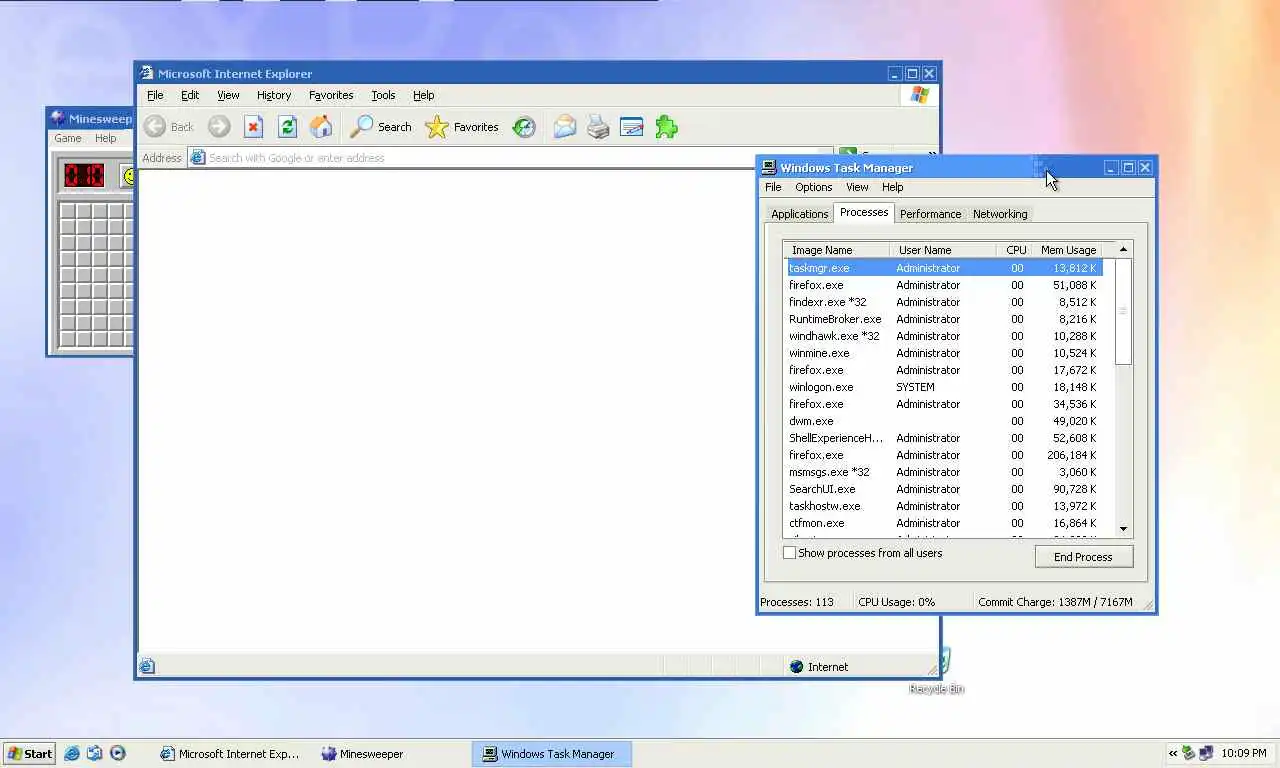Screen dimensions: 1280x768
Task: Click the Print icon in Internet Explorer
Action: (x=598, y=127)
